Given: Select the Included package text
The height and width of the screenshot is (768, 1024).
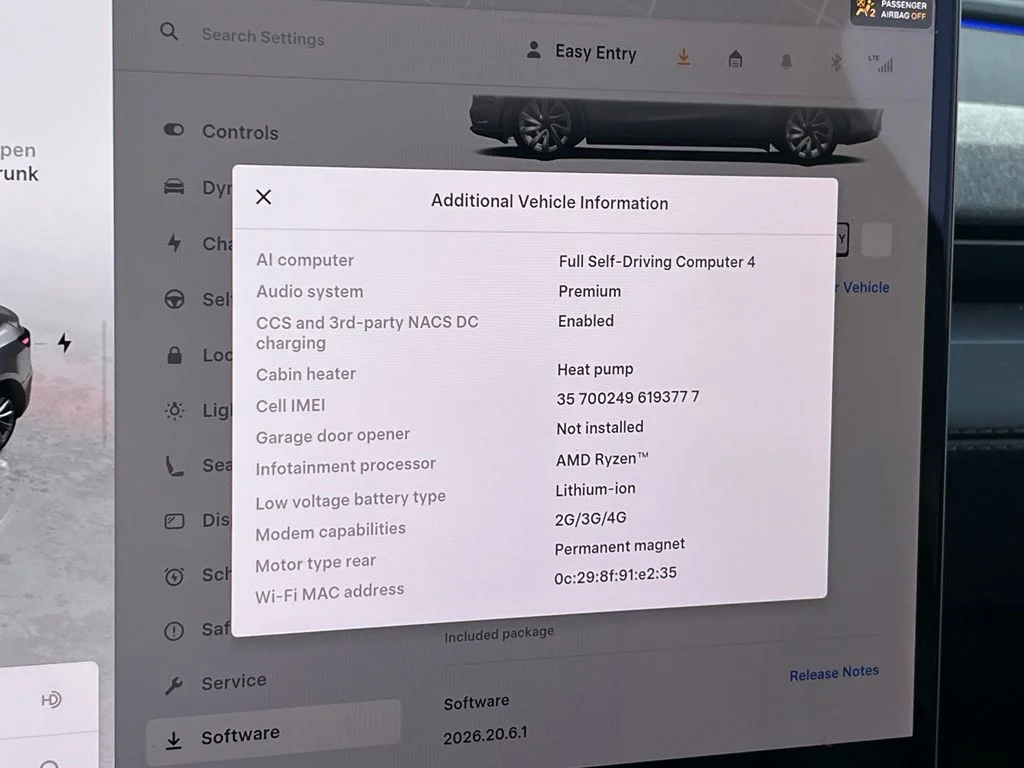Looking at the screenshot, I should (x=499, y=633).
